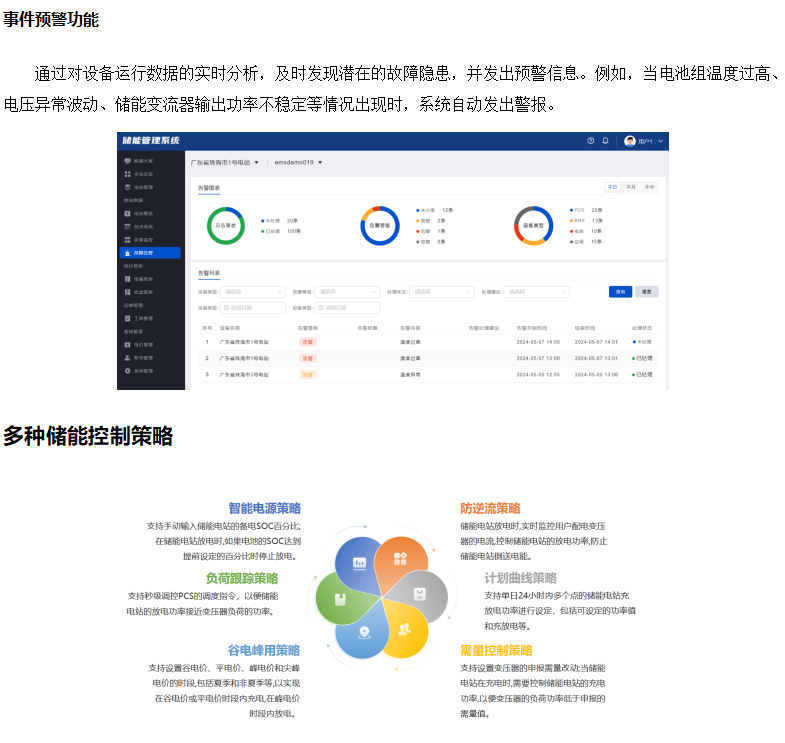This screenshot has height=743, width=785.
Task: Click the help question mark icon
Action: 591,141
